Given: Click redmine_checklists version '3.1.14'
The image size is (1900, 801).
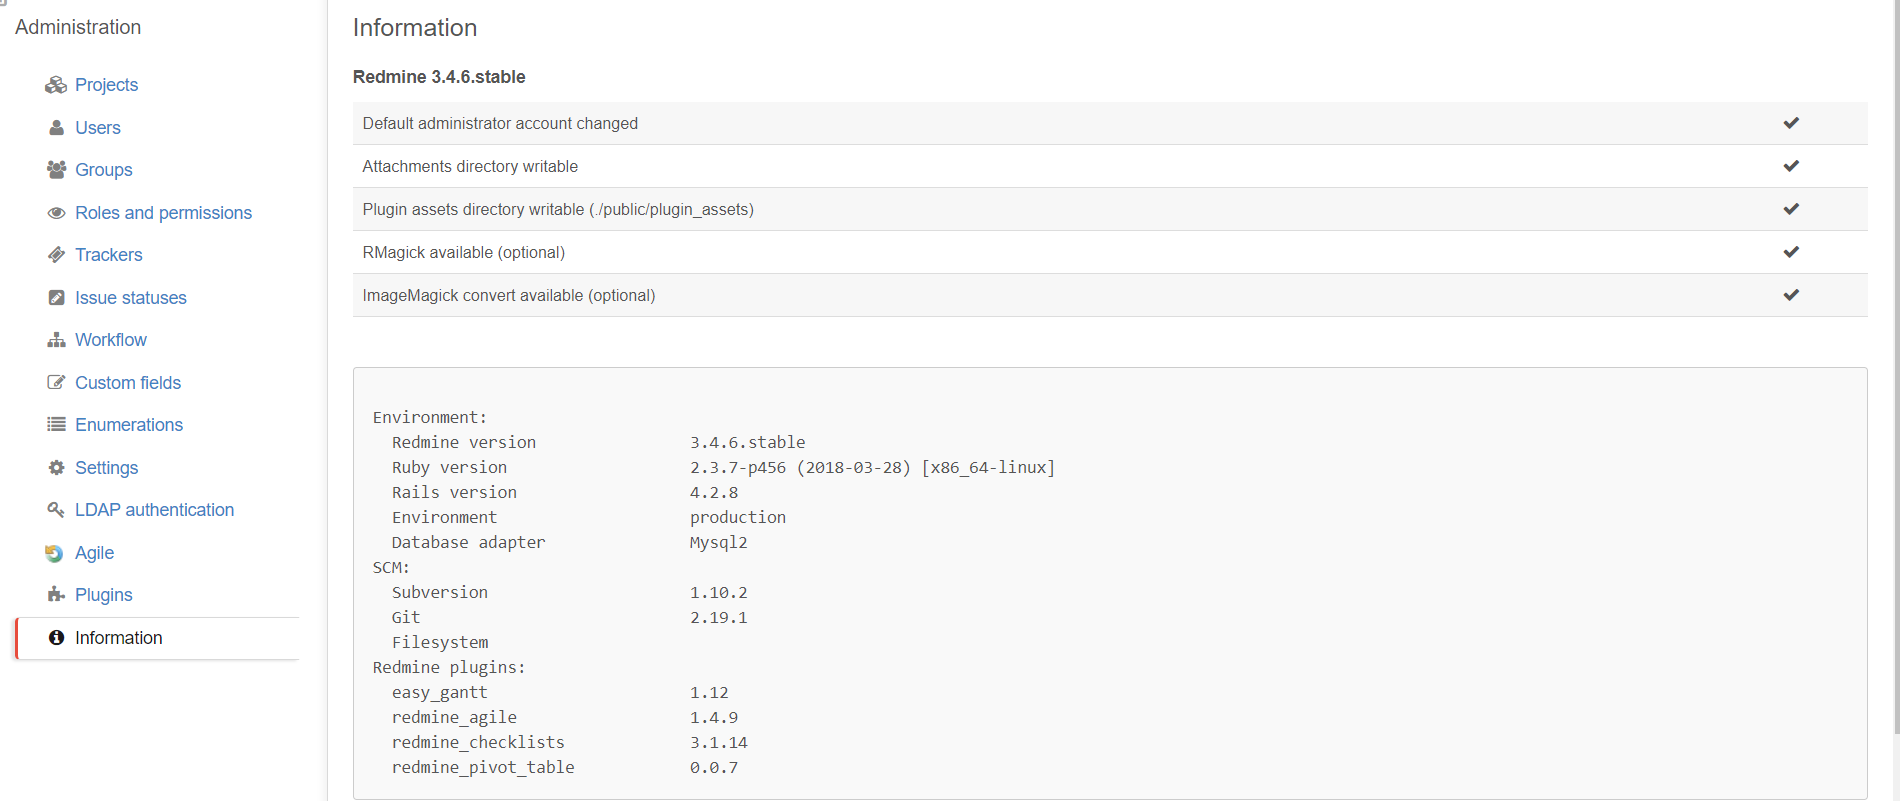Looking at the screenshot, I should coord(719,742).
